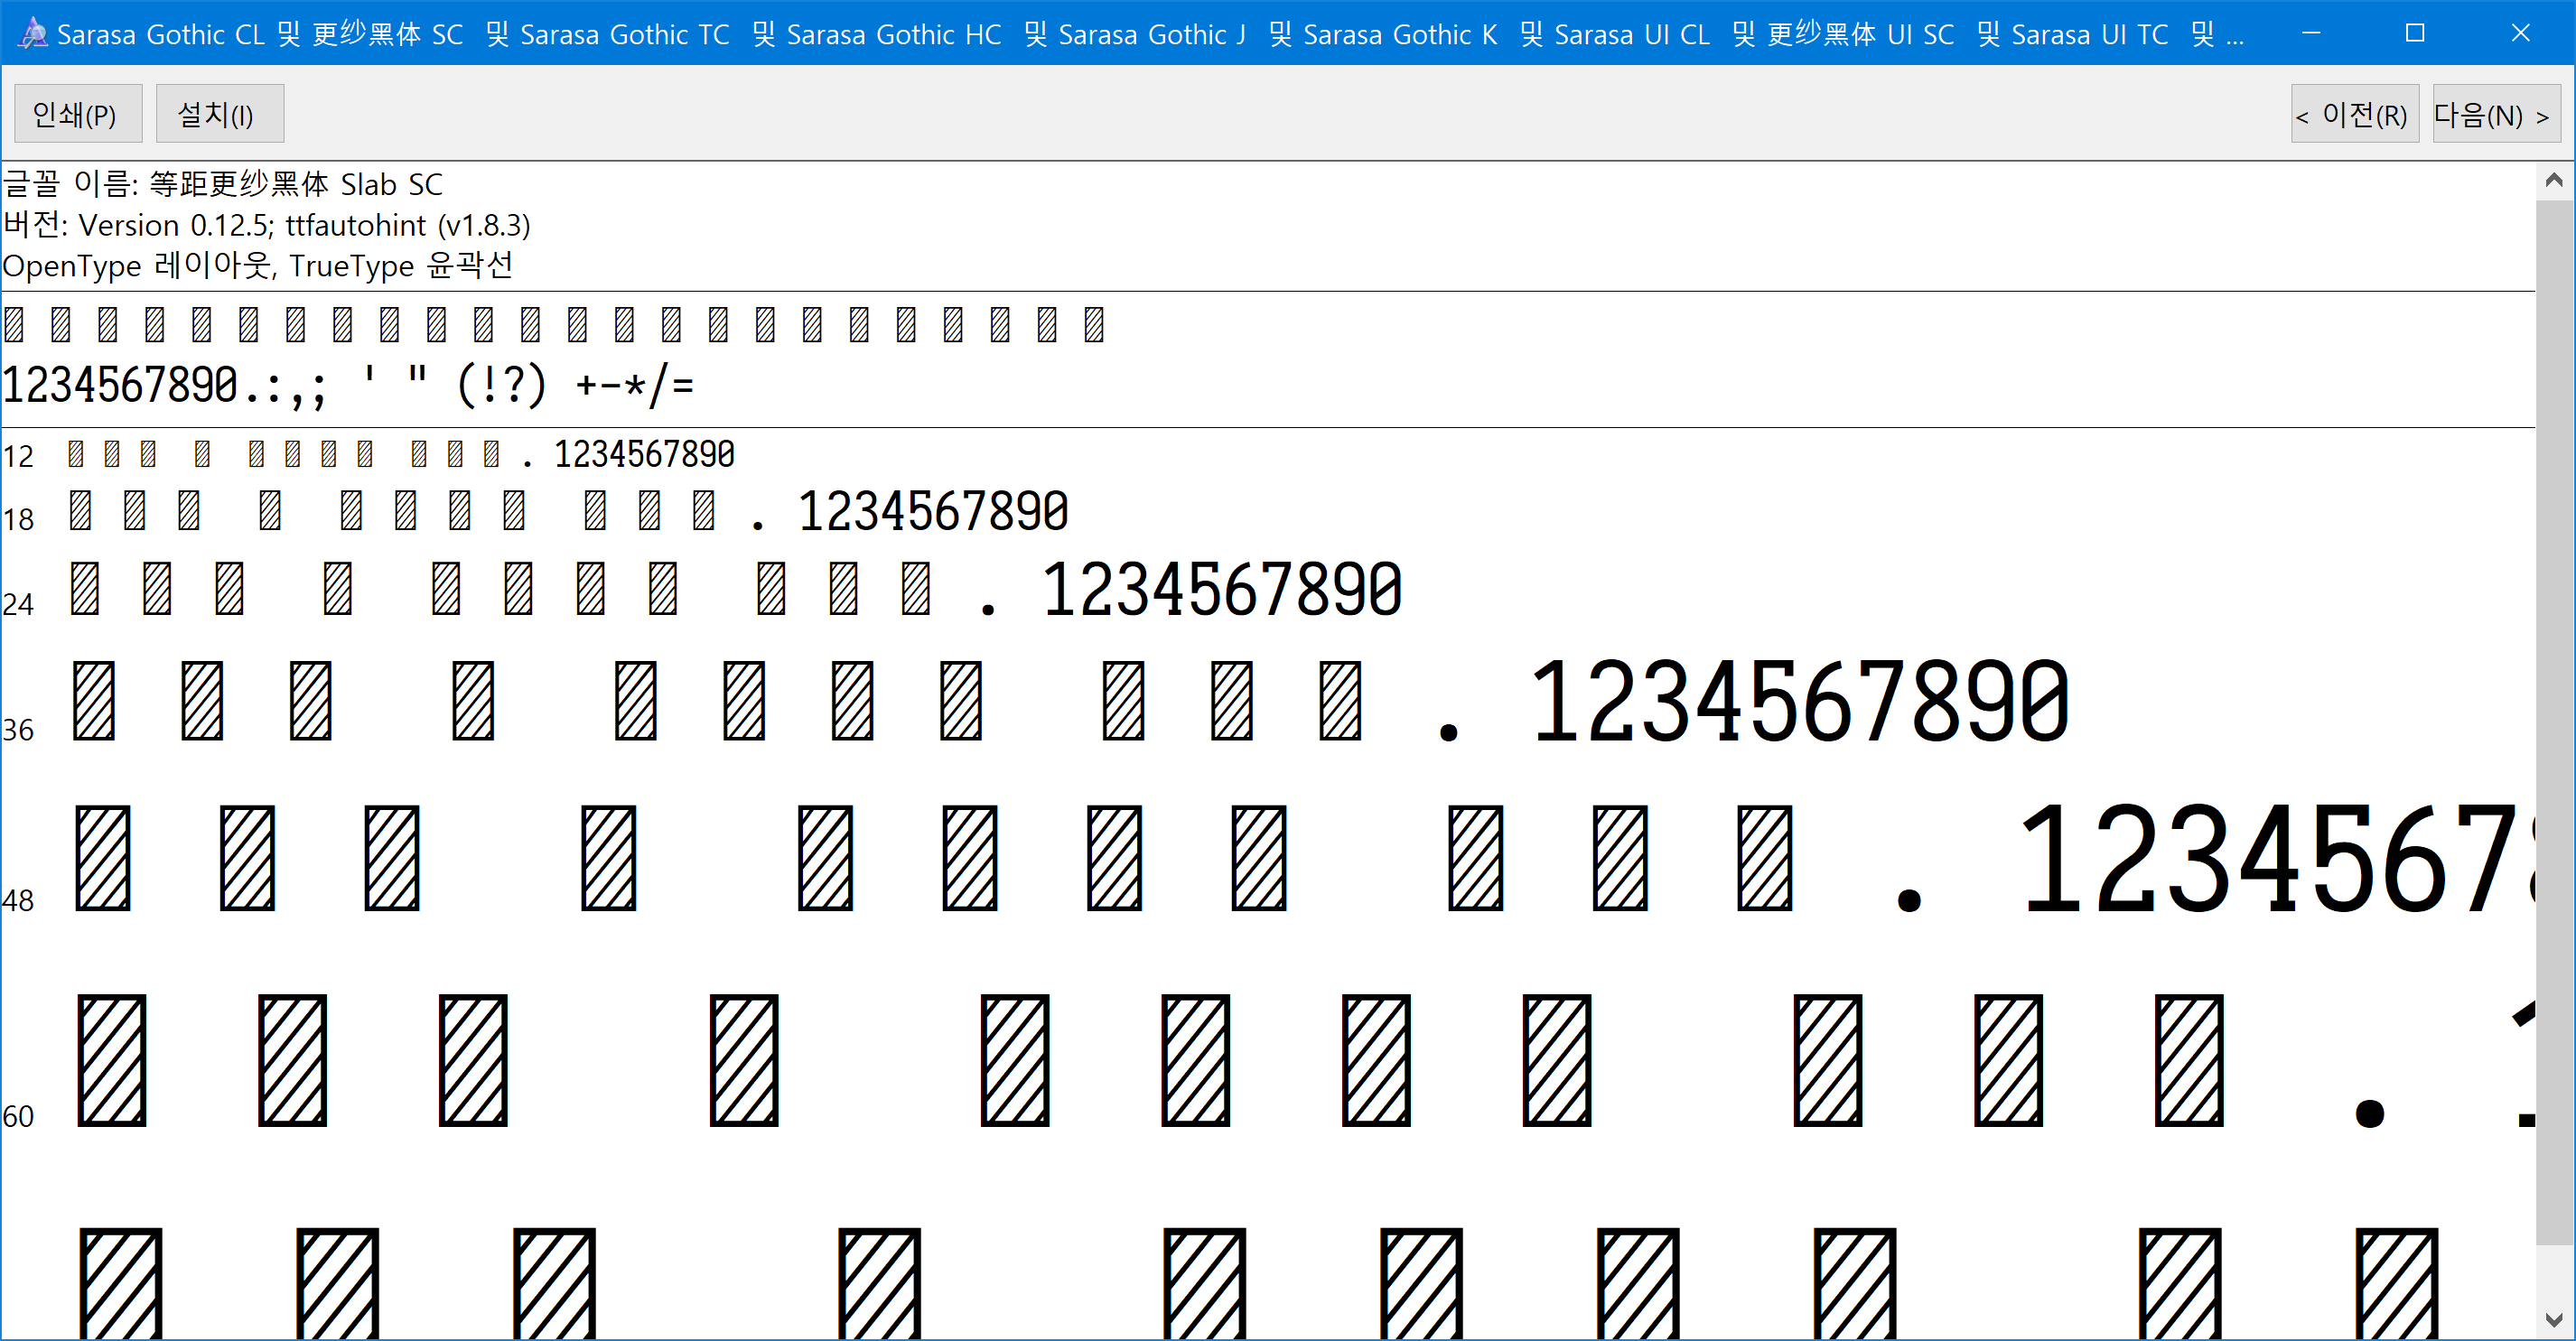Click the vertical scrollbar track

[2553, 700]
